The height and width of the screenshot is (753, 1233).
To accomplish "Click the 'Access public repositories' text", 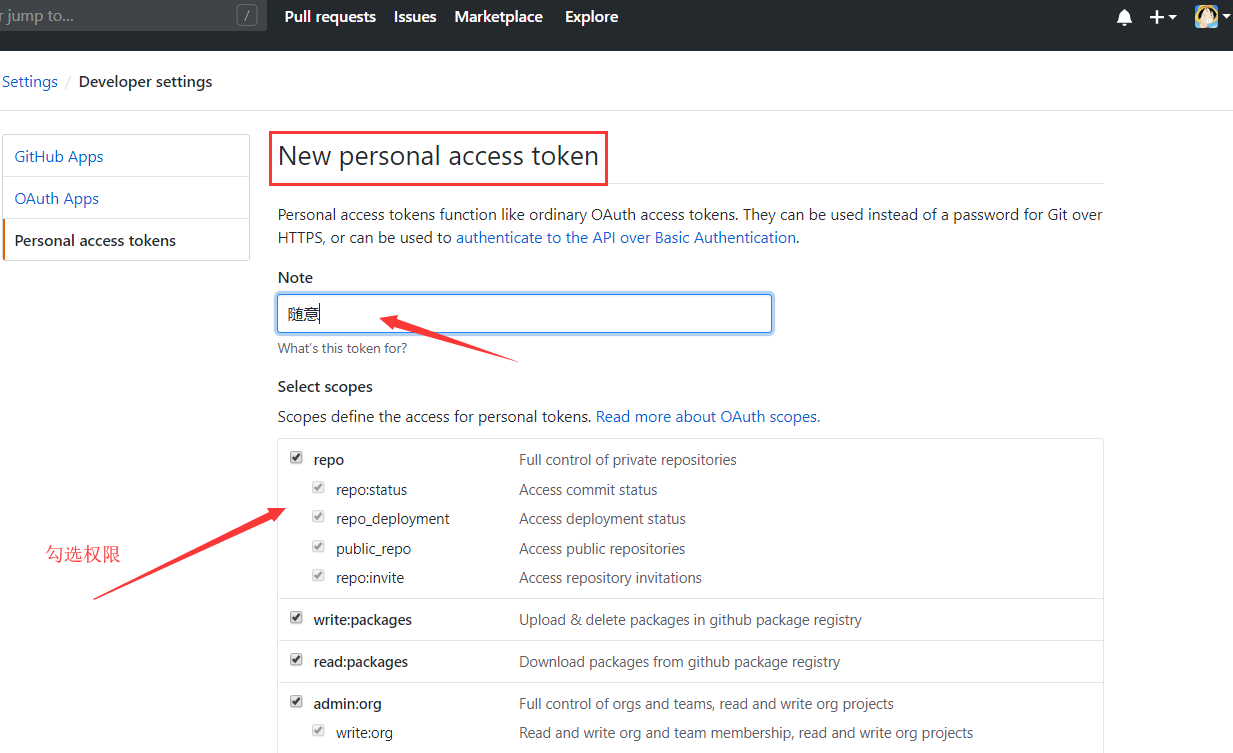I will pos(602,549).
